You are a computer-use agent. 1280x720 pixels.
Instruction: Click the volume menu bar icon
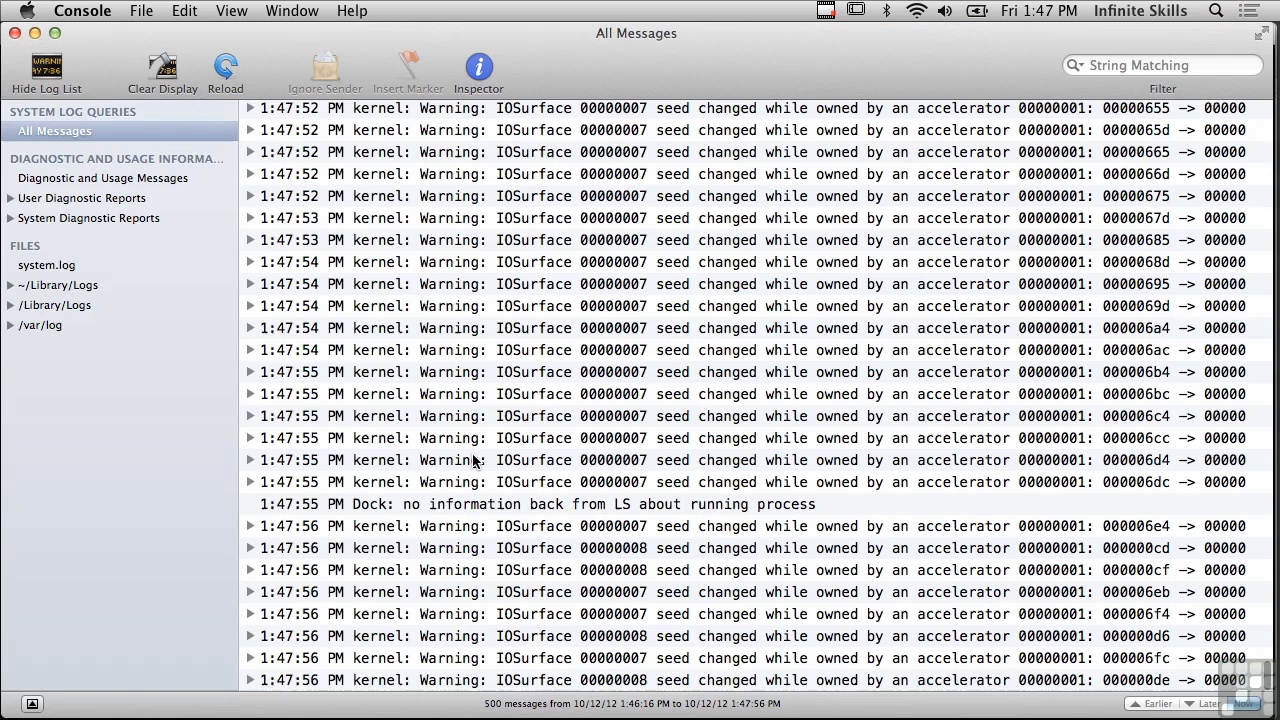click(945, 11)
